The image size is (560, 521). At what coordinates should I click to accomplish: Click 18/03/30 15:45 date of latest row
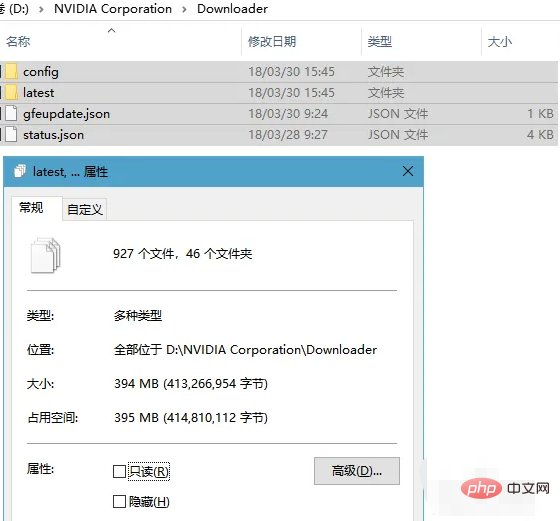click(x=291, y=93)
